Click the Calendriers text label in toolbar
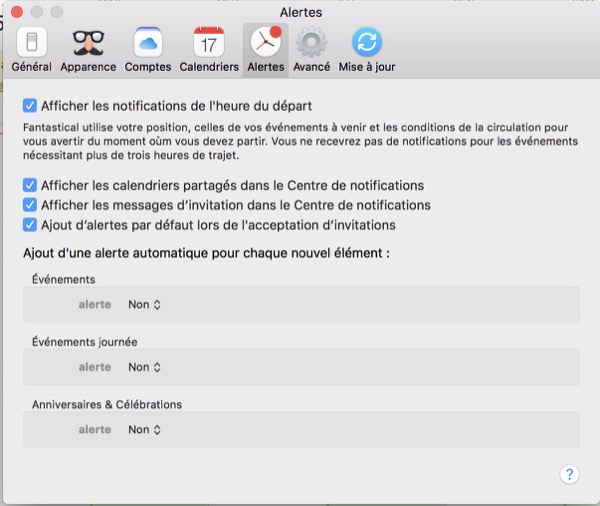Screen dimensions: 600x506 (x=209, y=67)
